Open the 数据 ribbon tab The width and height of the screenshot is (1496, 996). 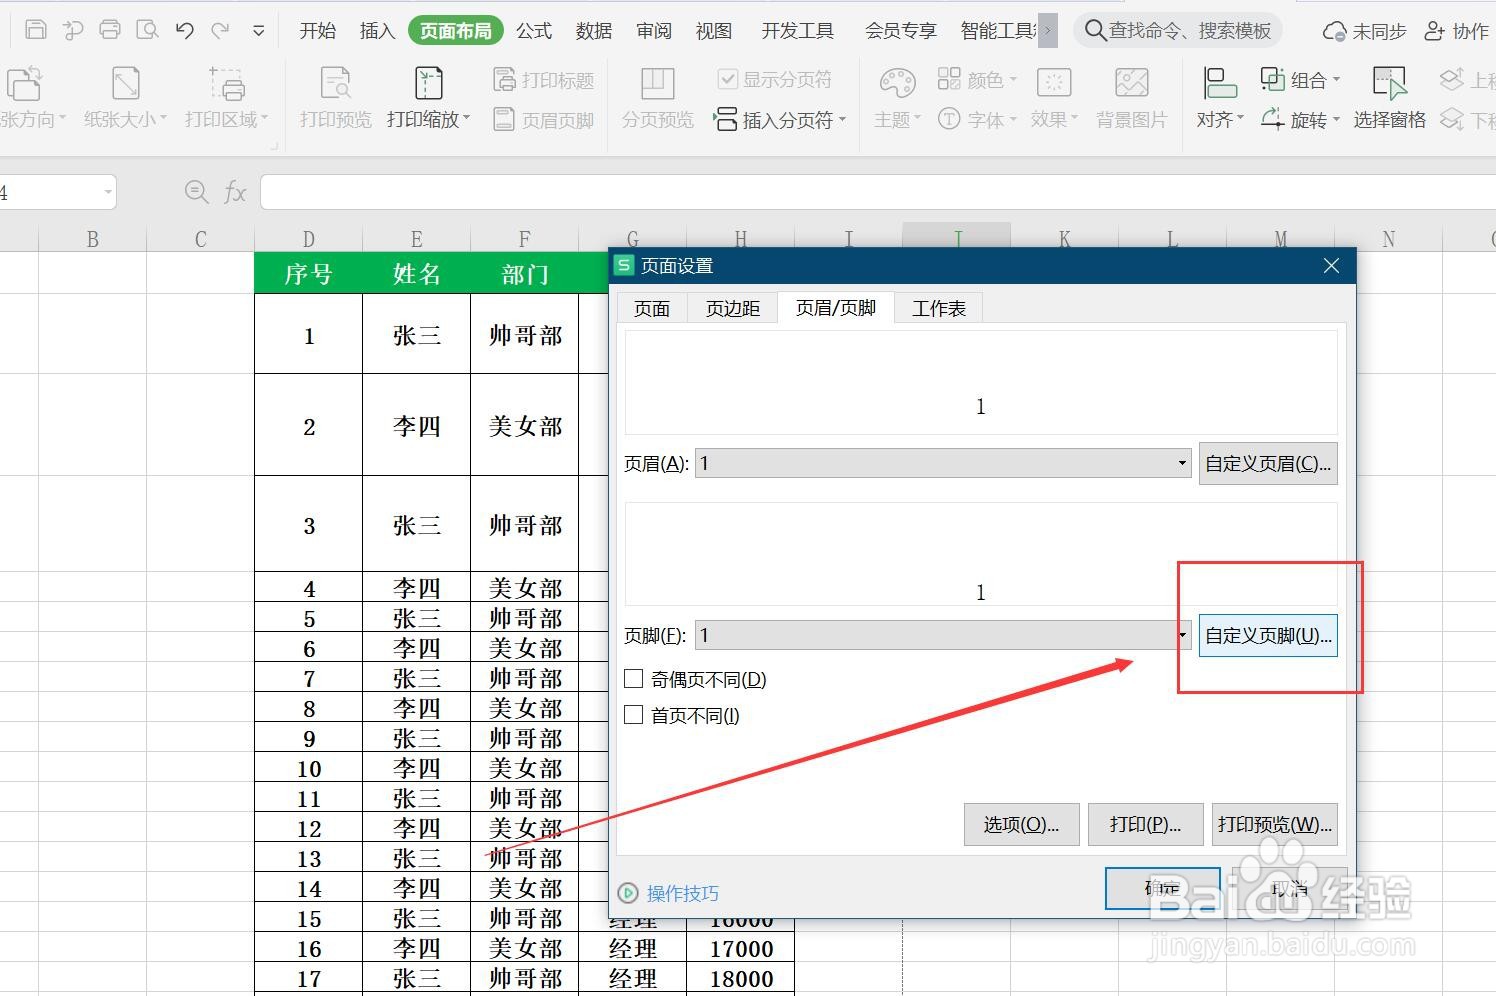click(x=593, y=30)
